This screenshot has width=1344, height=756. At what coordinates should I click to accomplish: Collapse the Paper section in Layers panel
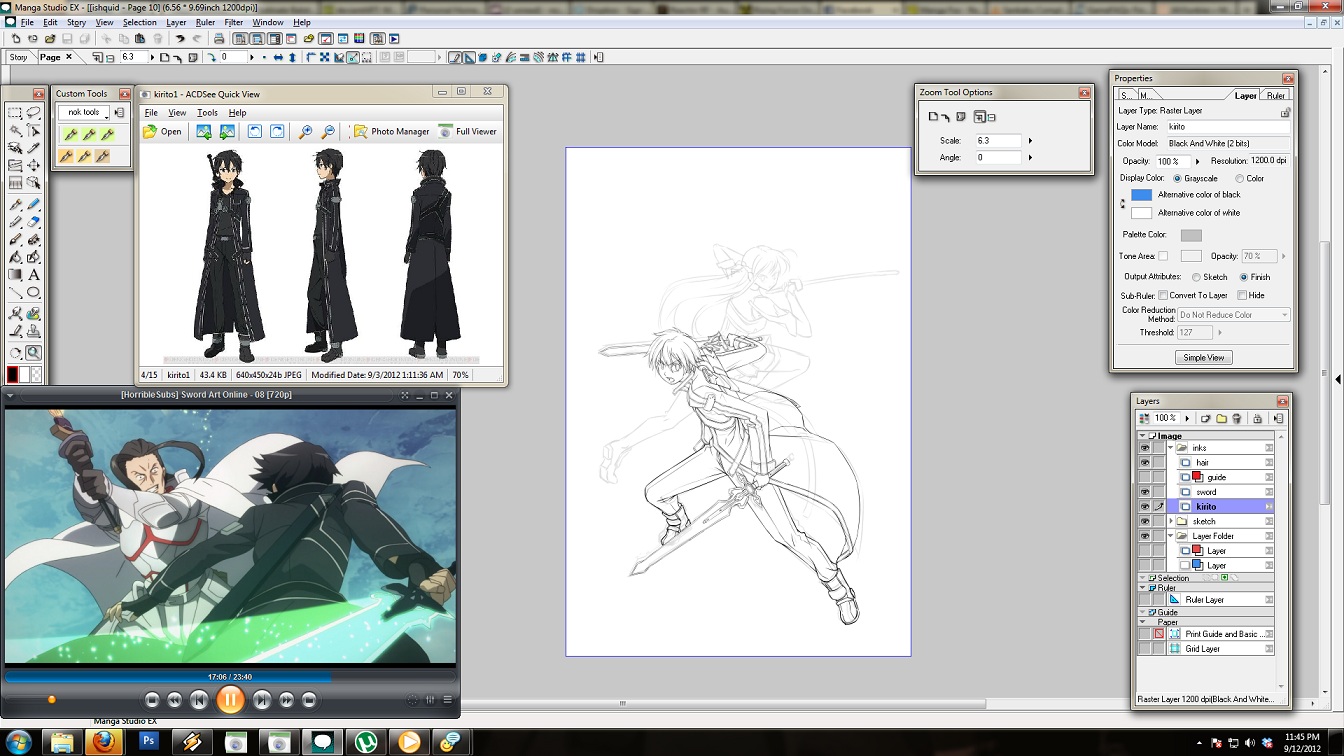[x=1143, y=622]
